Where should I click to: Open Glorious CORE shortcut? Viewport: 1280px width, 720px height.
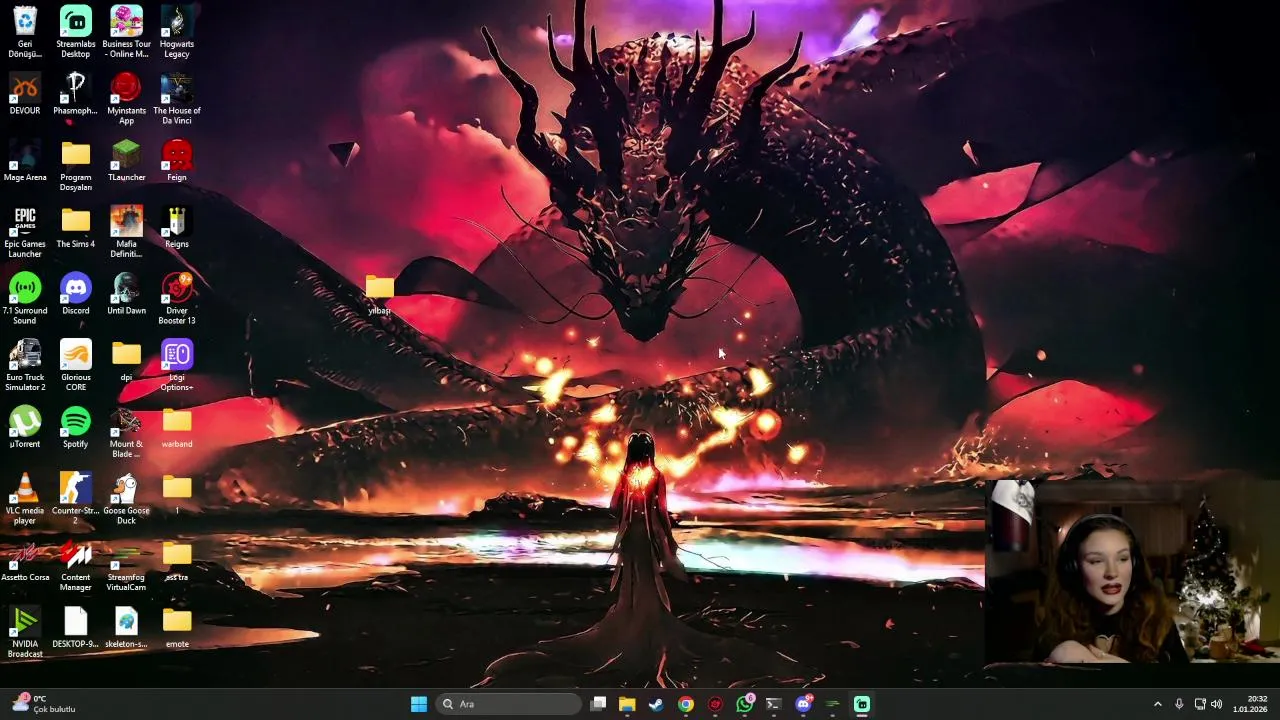point(76,366)
